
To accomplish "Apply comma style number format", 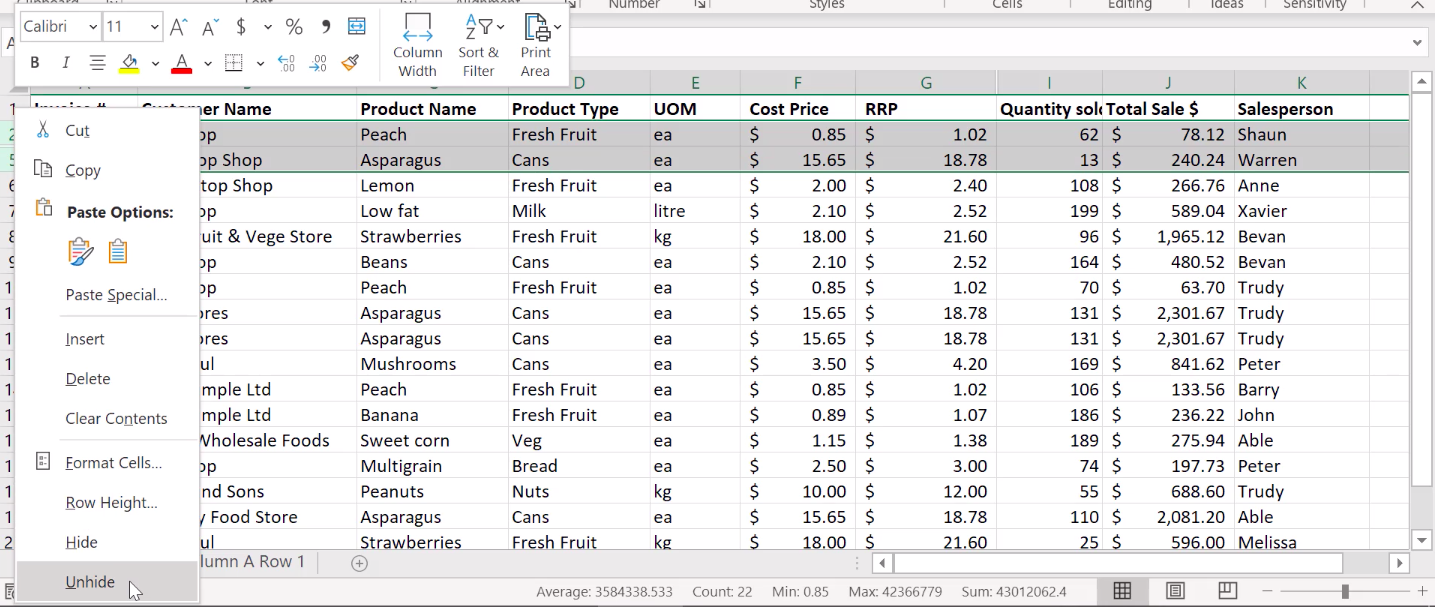I will tap(325, 27).
